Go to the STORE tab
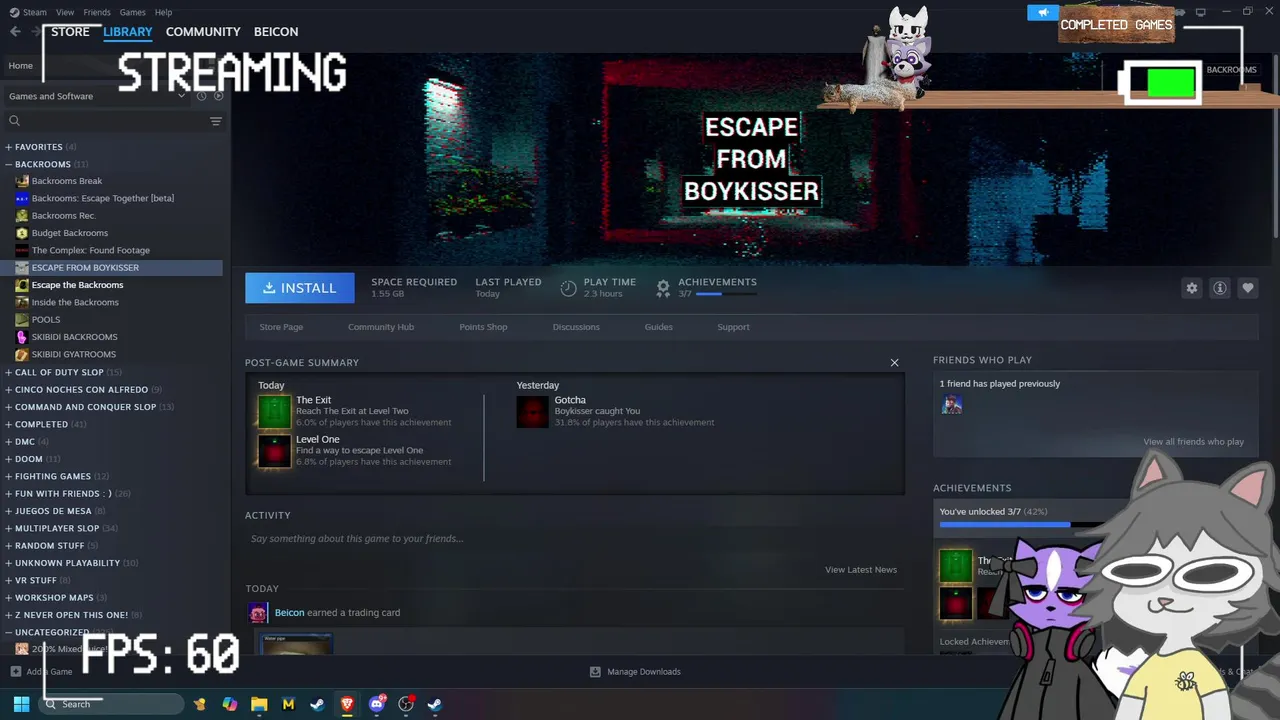 (70, 32)
